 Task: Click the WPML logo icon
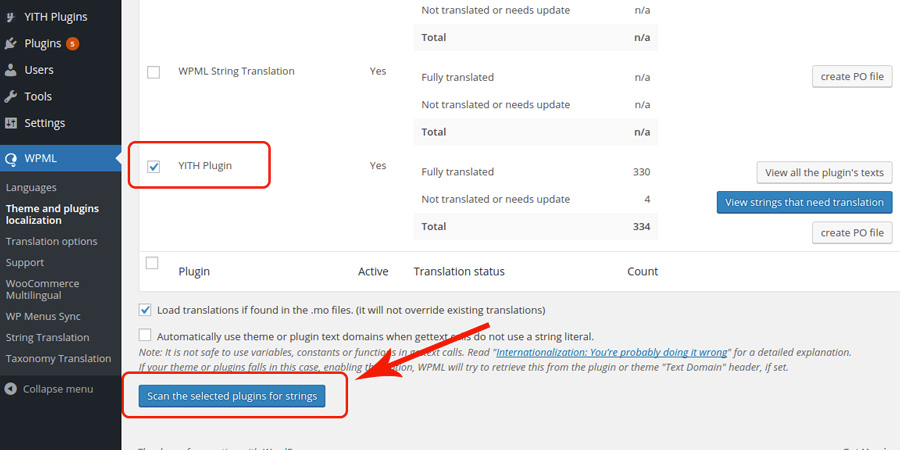[10, 159]
